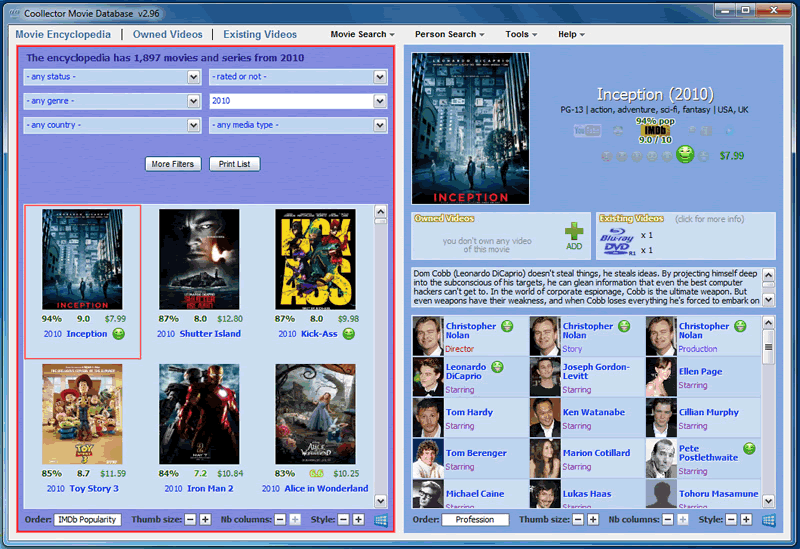The width and height of the screenshot is (800, 549).
Task: Add an owned video with the green plus
Action: (574, 231)
